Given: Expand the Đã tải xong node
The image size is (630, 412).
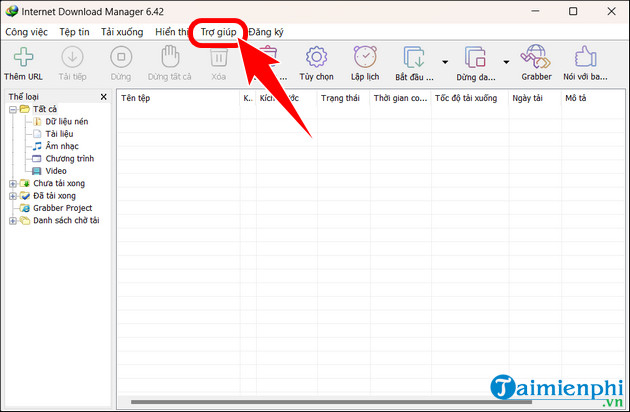Looking at the screenshot, I should coord(13,196).
